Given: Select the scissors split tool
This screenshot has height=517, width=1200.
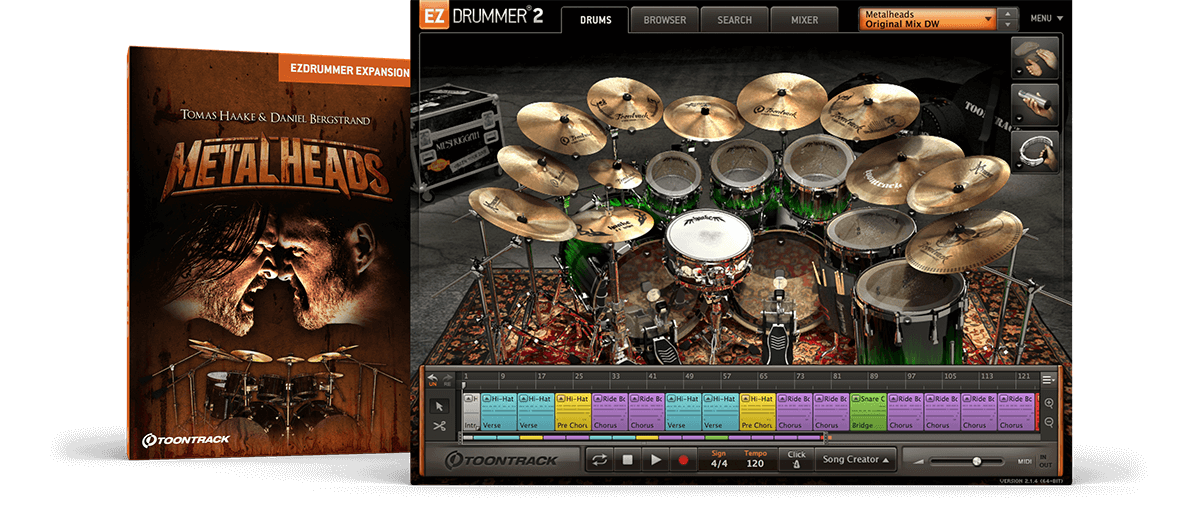Looking at the screenshot, I should [x=439, y=425].
